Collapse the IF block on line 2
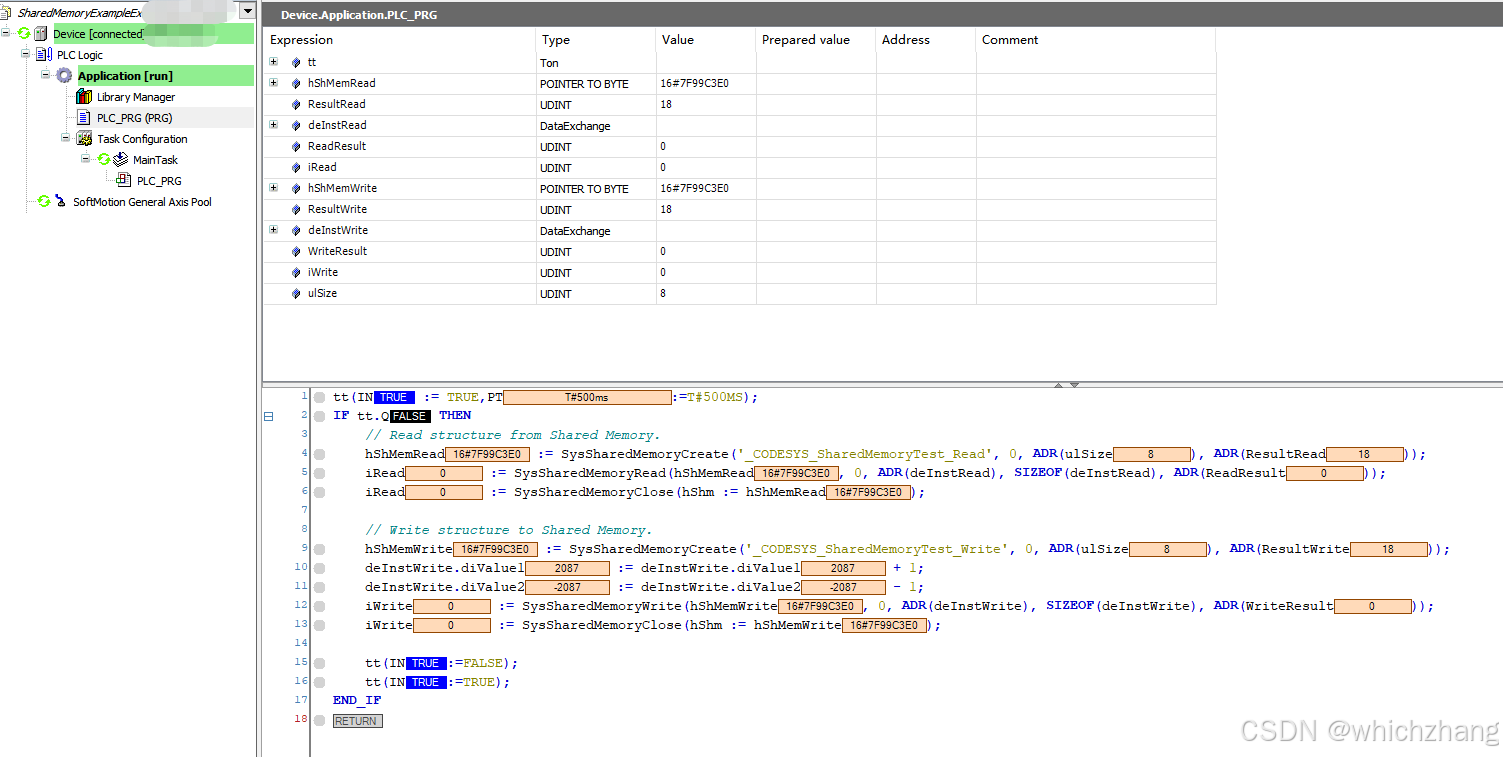The width and height of the screenshot is (1503, 757). 268,415
